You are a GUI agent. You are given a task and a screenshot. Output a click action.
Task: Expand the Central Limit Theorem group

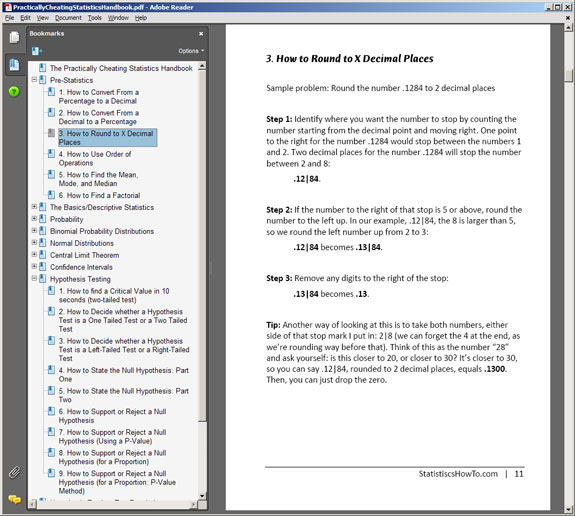[x=34, y=254]
